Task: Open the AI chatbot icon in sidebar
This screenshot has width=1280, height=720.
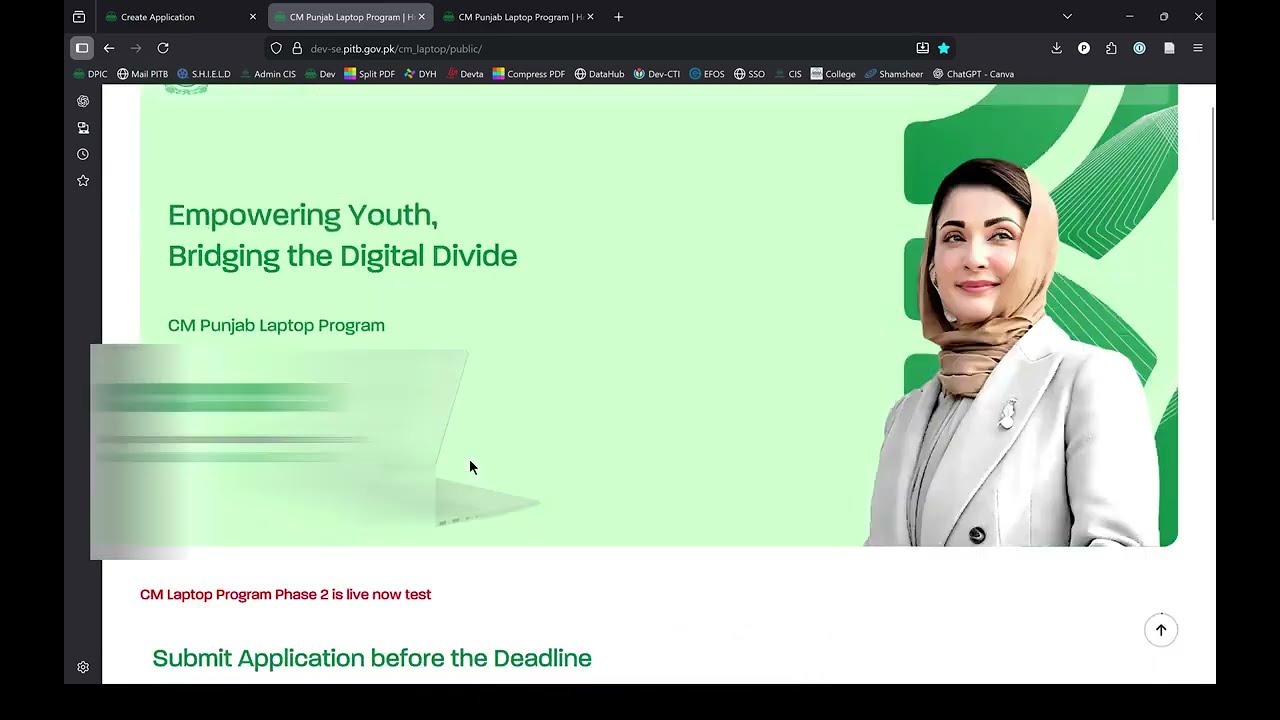Action: [83, 101]
